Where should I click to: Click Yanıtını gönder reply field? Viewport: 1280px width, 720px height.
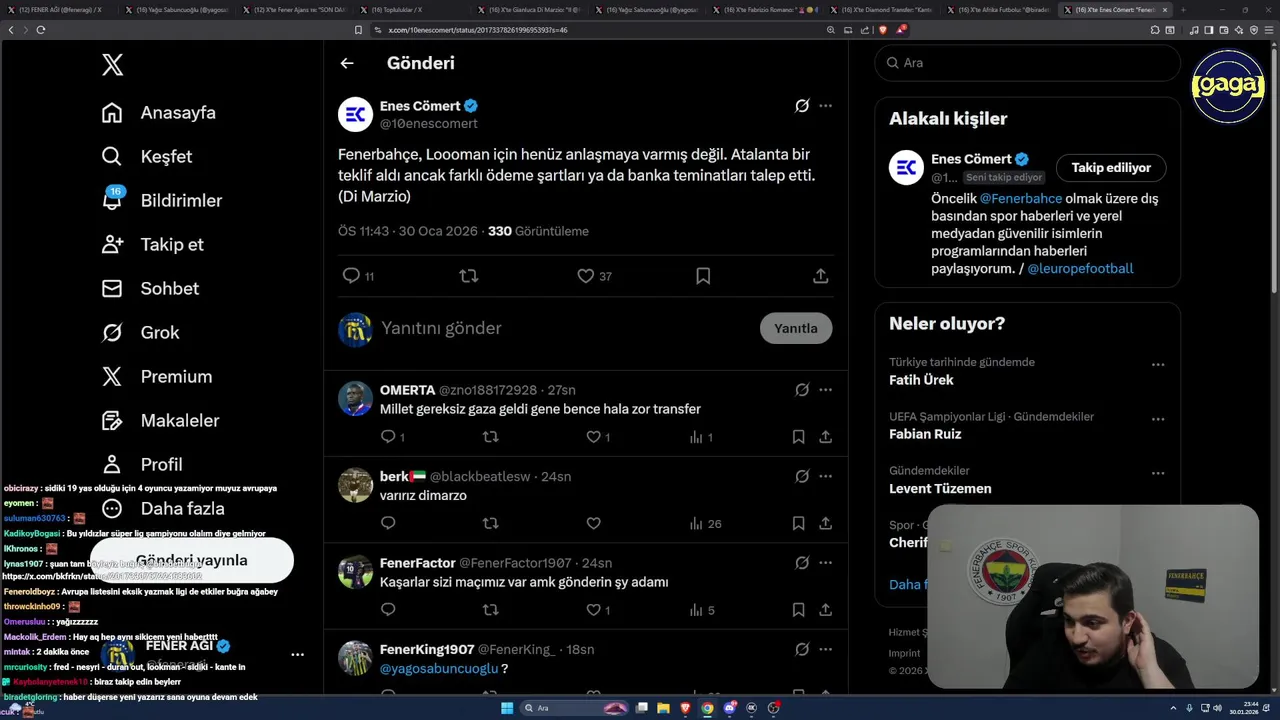(565, 328)
